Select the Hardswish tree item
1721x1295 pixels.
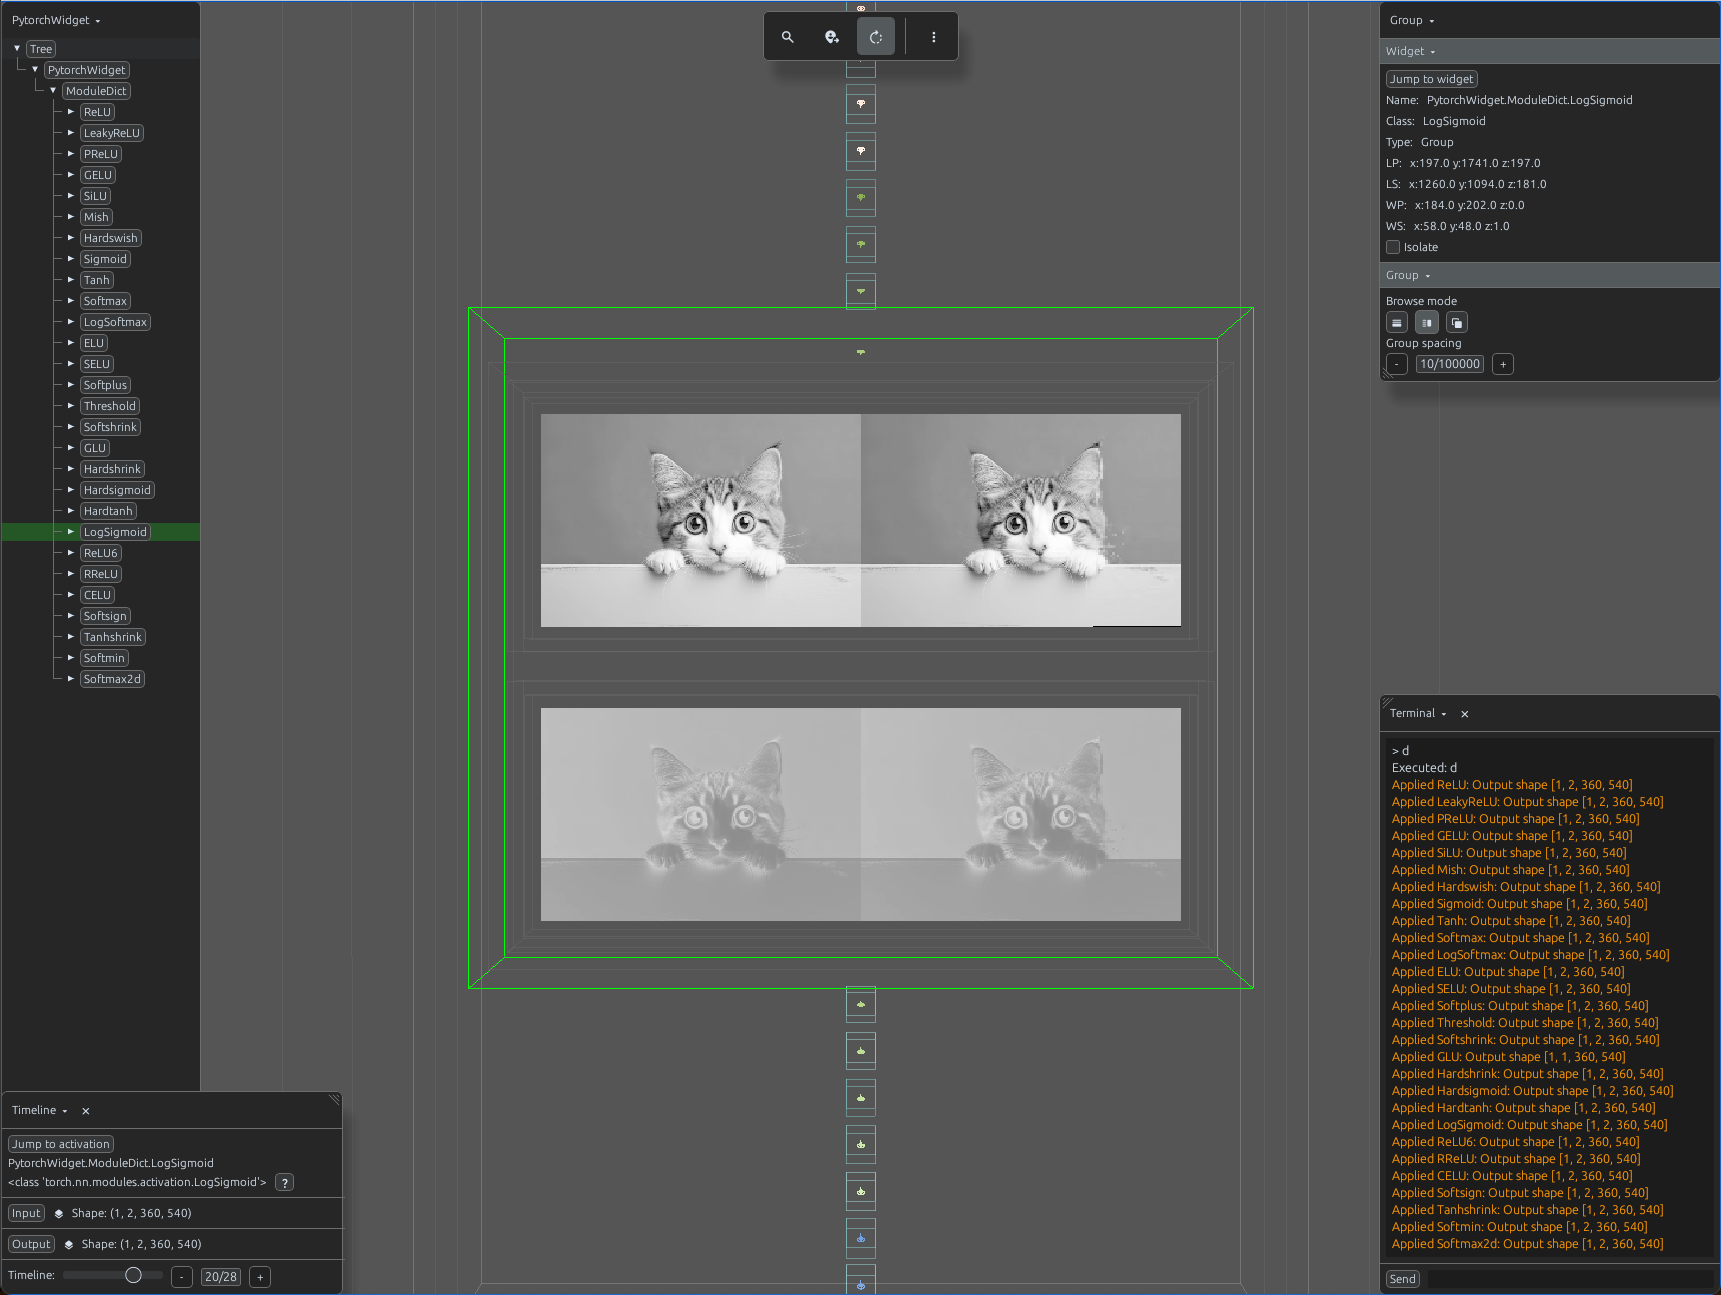111,238
